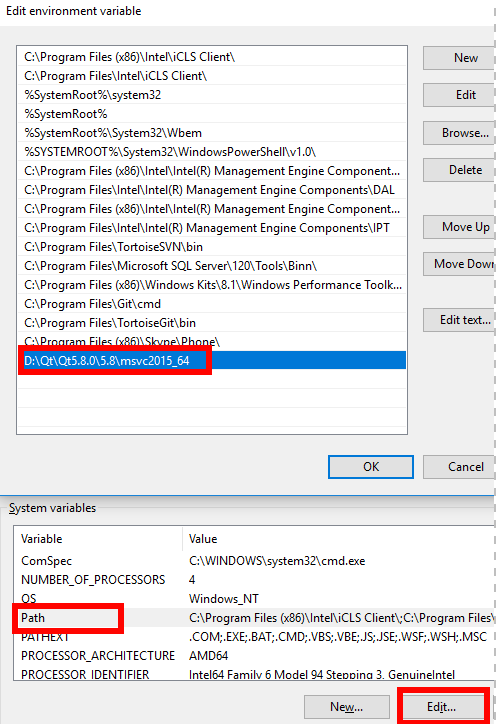Select the ComSpec system variable row
Viewport: 496px width, 724px height.
[x=254, y=561]
